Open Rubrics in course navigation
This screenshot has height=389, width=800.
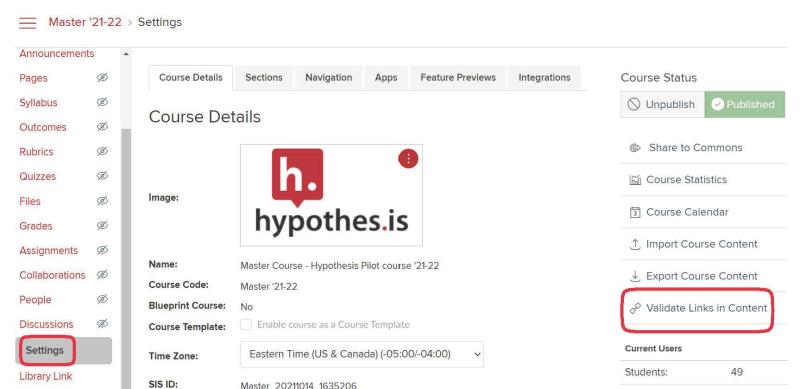36,152
